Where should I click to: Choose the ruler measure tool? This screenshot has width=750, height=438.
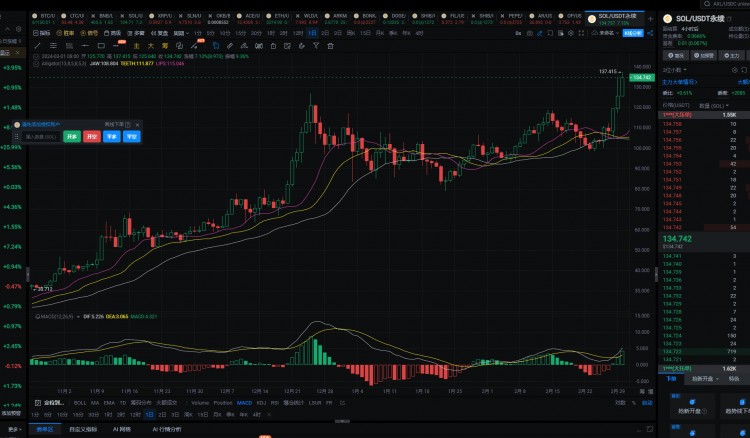(230, 46)
